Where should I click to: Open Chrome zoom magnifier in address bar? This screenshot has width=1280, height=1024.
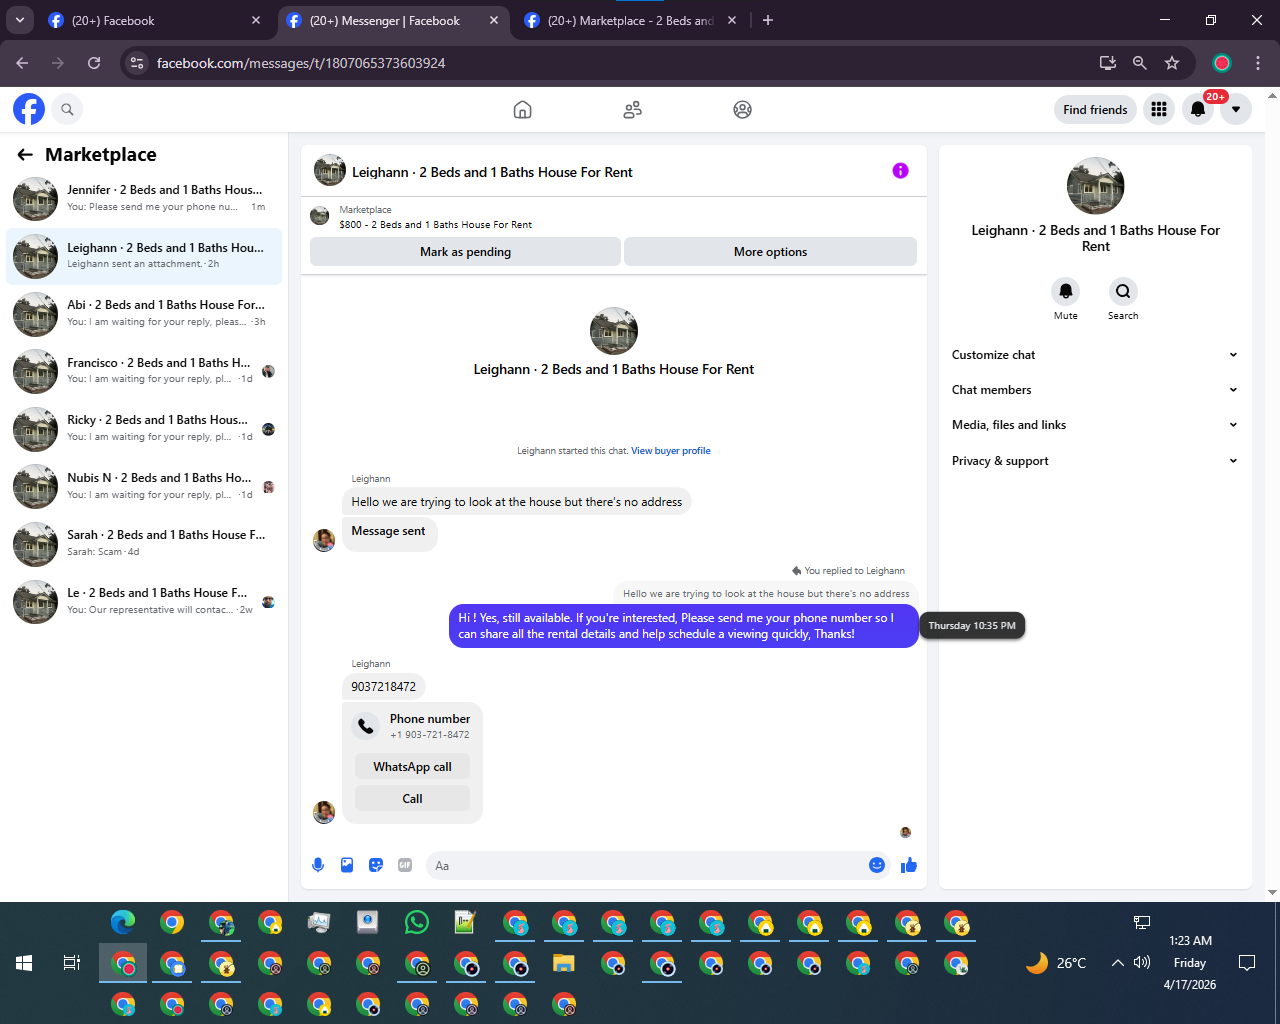[x=1139, y=63]
